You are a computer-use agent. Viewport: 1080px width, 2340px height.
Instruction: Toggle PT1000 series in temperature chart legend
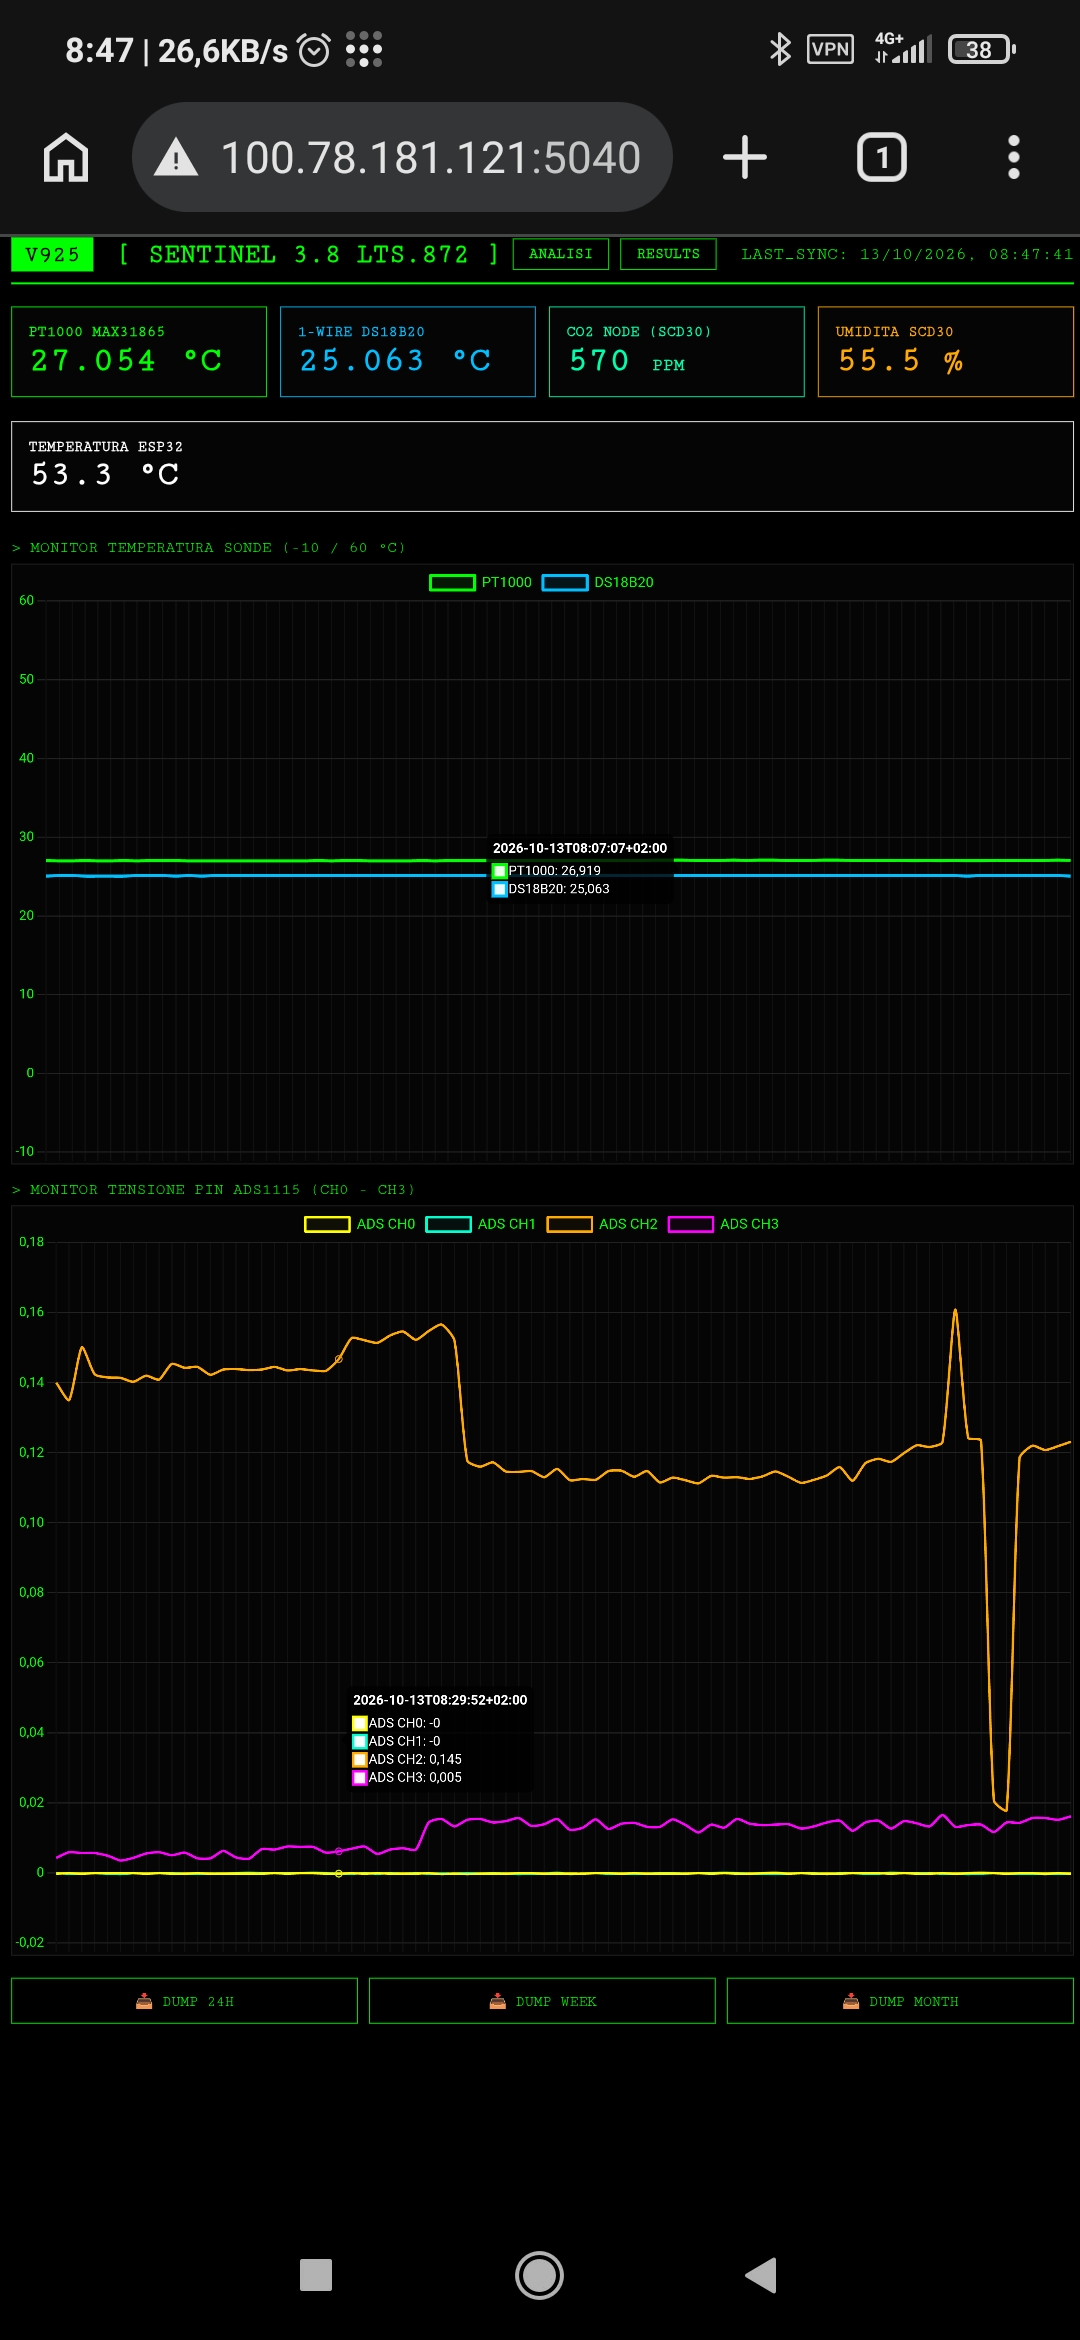pos(481,582)
